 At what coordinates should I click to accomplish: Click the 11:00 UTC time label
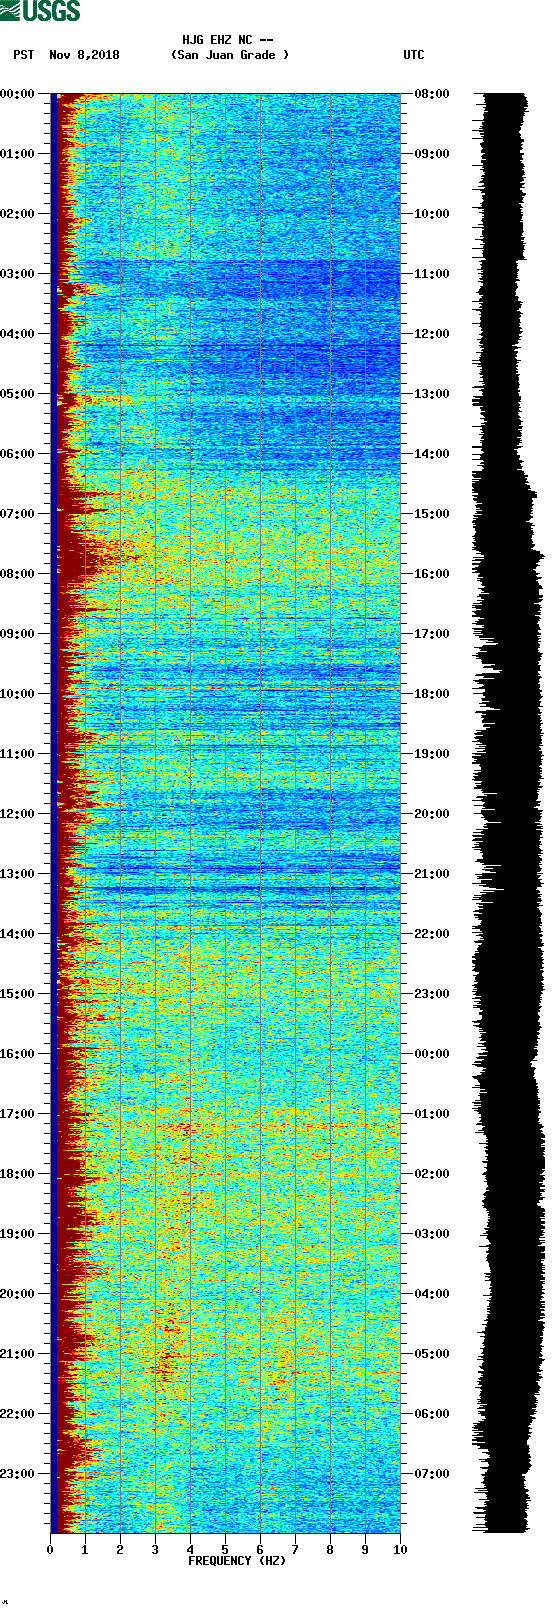pos(432,274)
